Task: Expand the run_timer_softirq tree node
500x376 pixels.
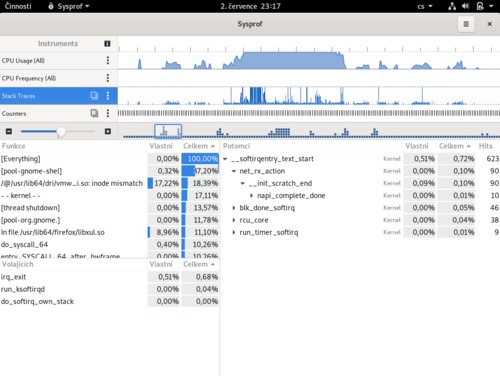Action: coord(234,232)
